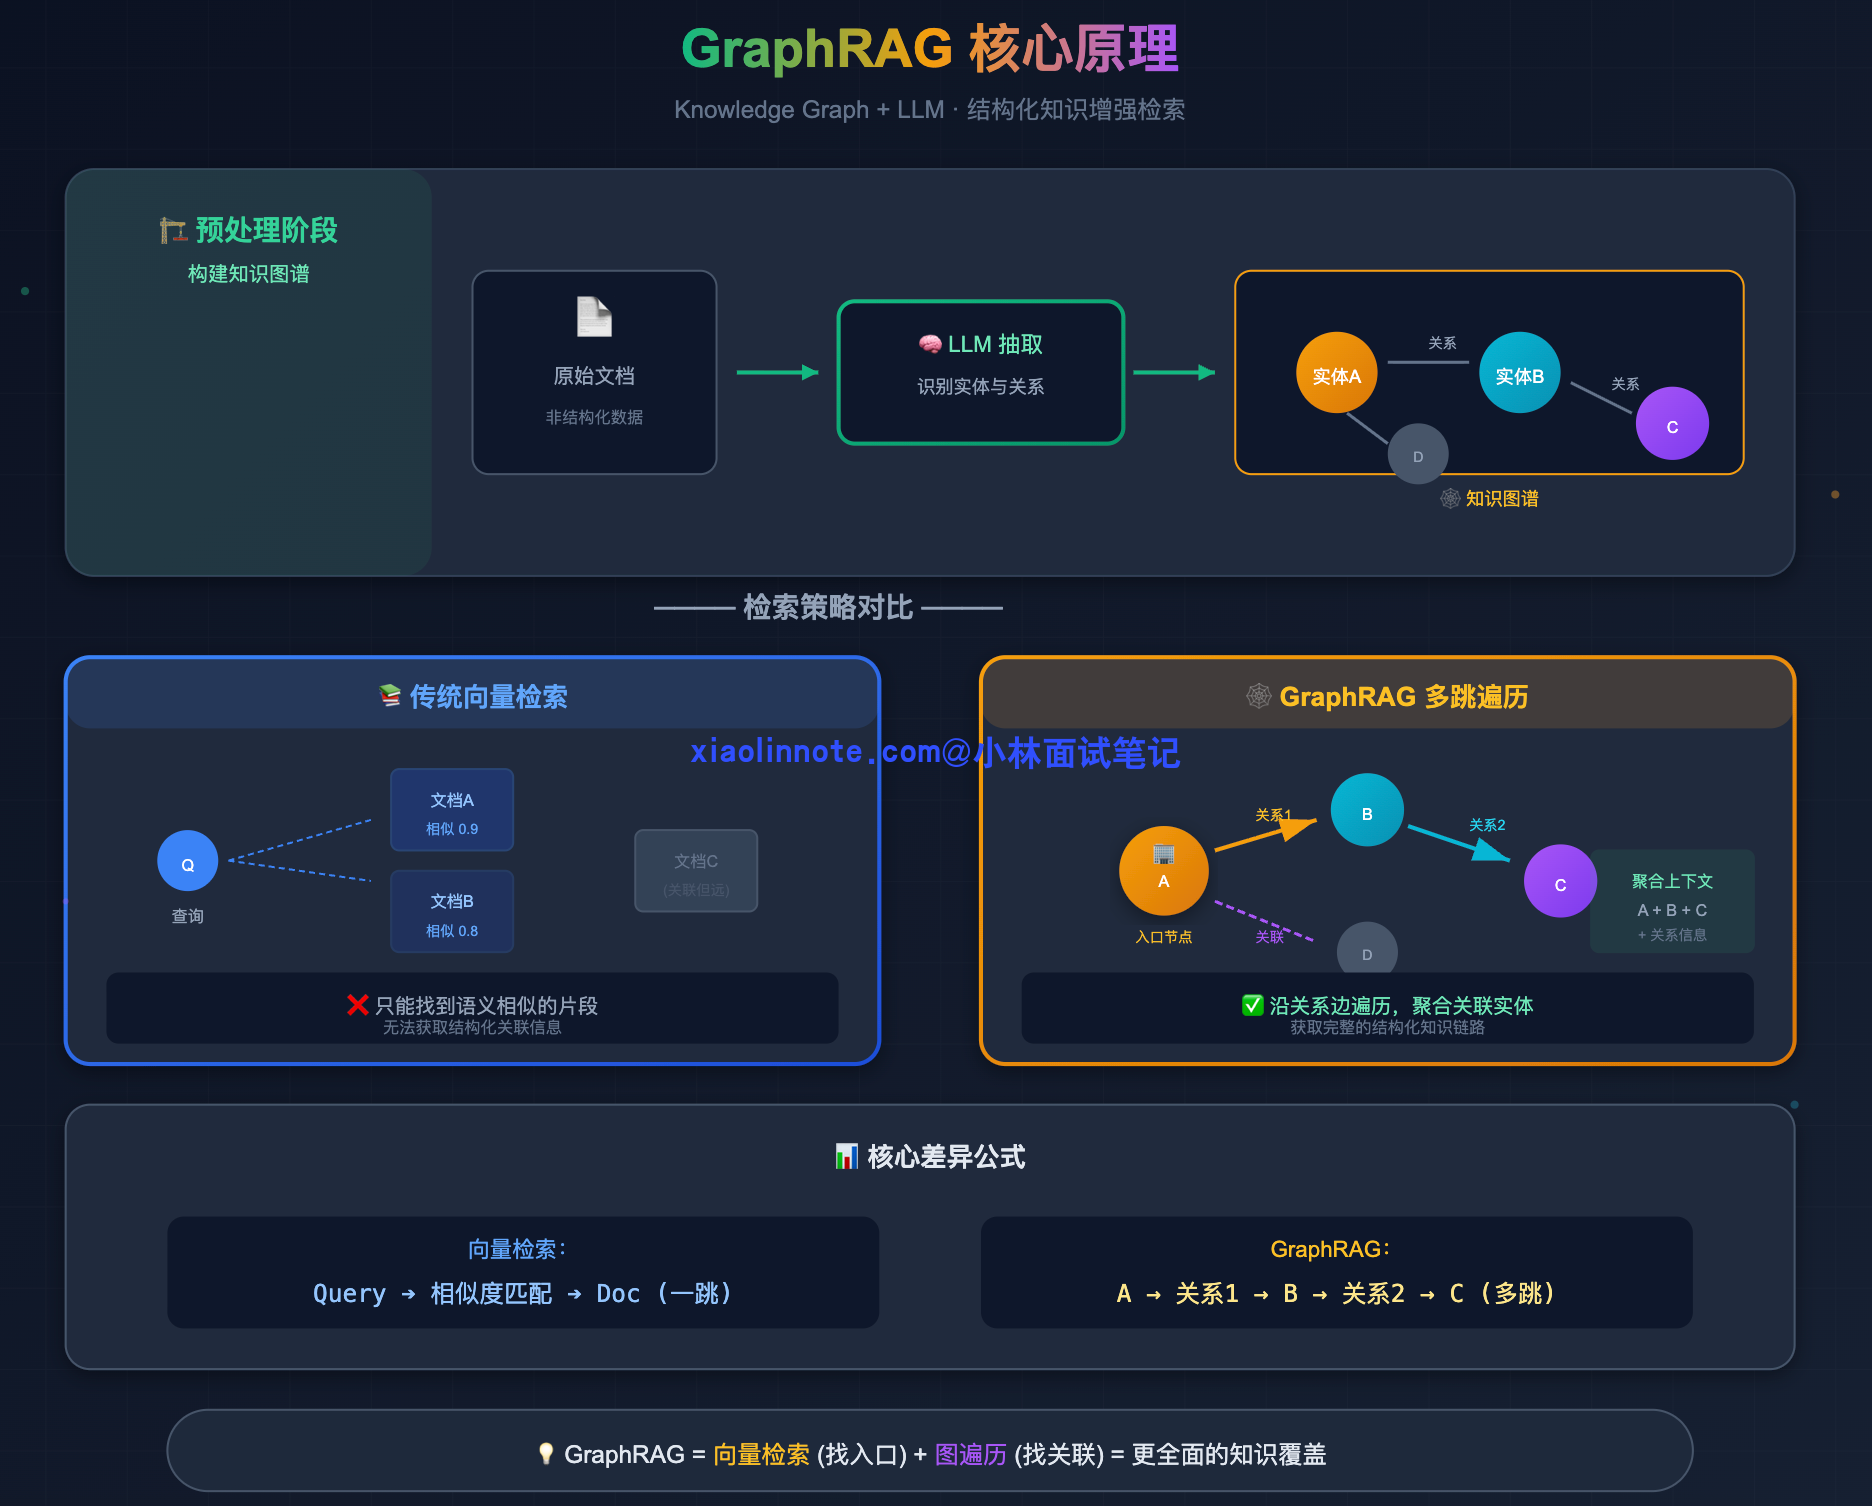
Task: Click the lightbulb icon in bottom summary
Action: click(546, 1454)
